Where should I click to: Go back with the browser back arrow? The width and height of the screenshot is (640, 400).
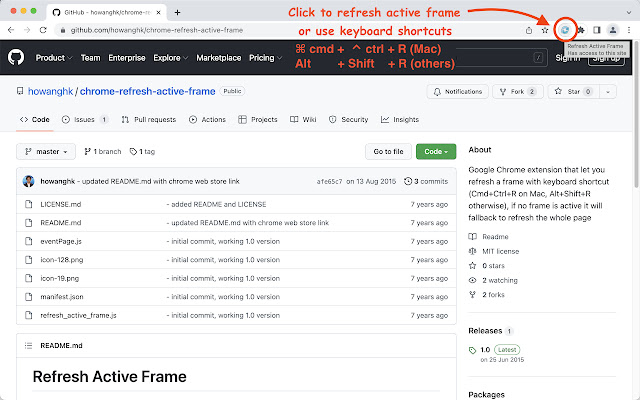[11, 30]
